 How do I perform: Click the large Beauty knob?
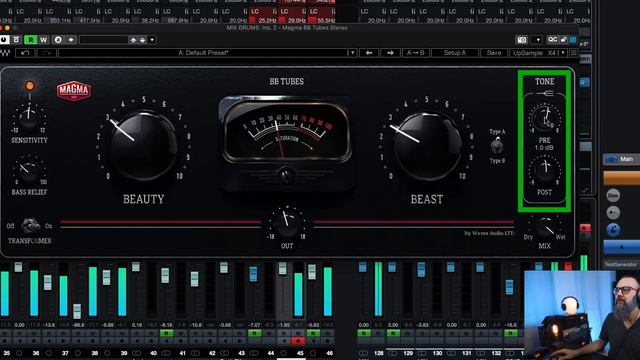point(143,145)
